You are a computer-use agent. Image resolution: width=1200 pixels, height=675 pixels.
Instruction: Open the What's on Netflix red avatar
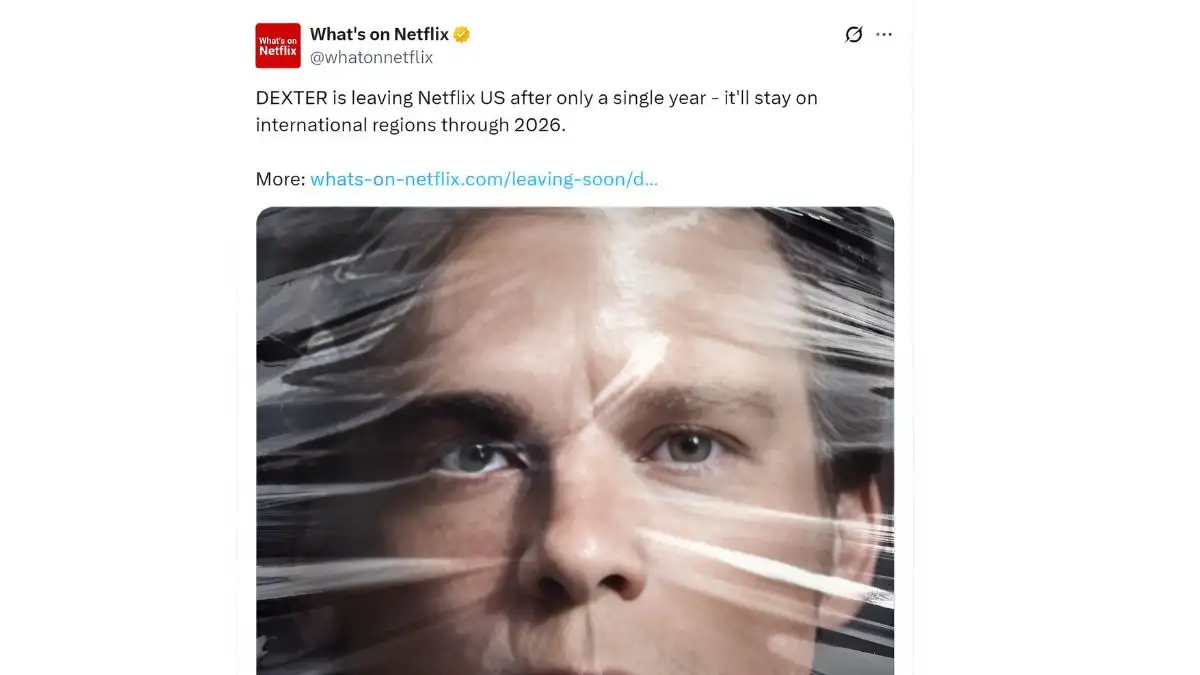(x=278, y=46)
